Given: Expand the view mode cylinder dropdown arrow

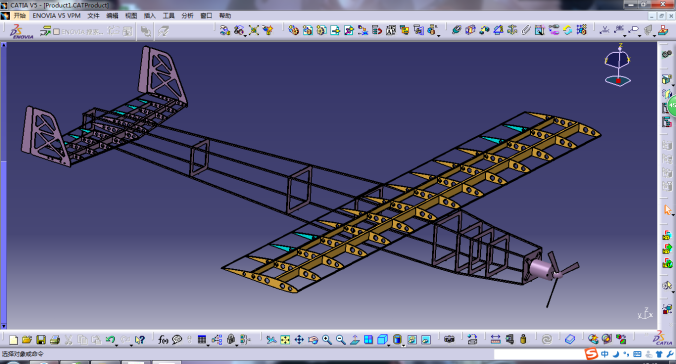Looking at the screenshot, I should 403,345.
